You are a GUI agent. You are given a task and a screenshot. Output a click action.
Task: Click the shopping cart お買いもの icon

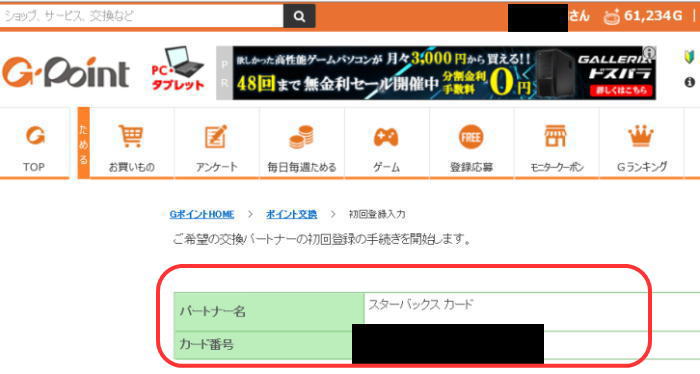coord(131,136)
